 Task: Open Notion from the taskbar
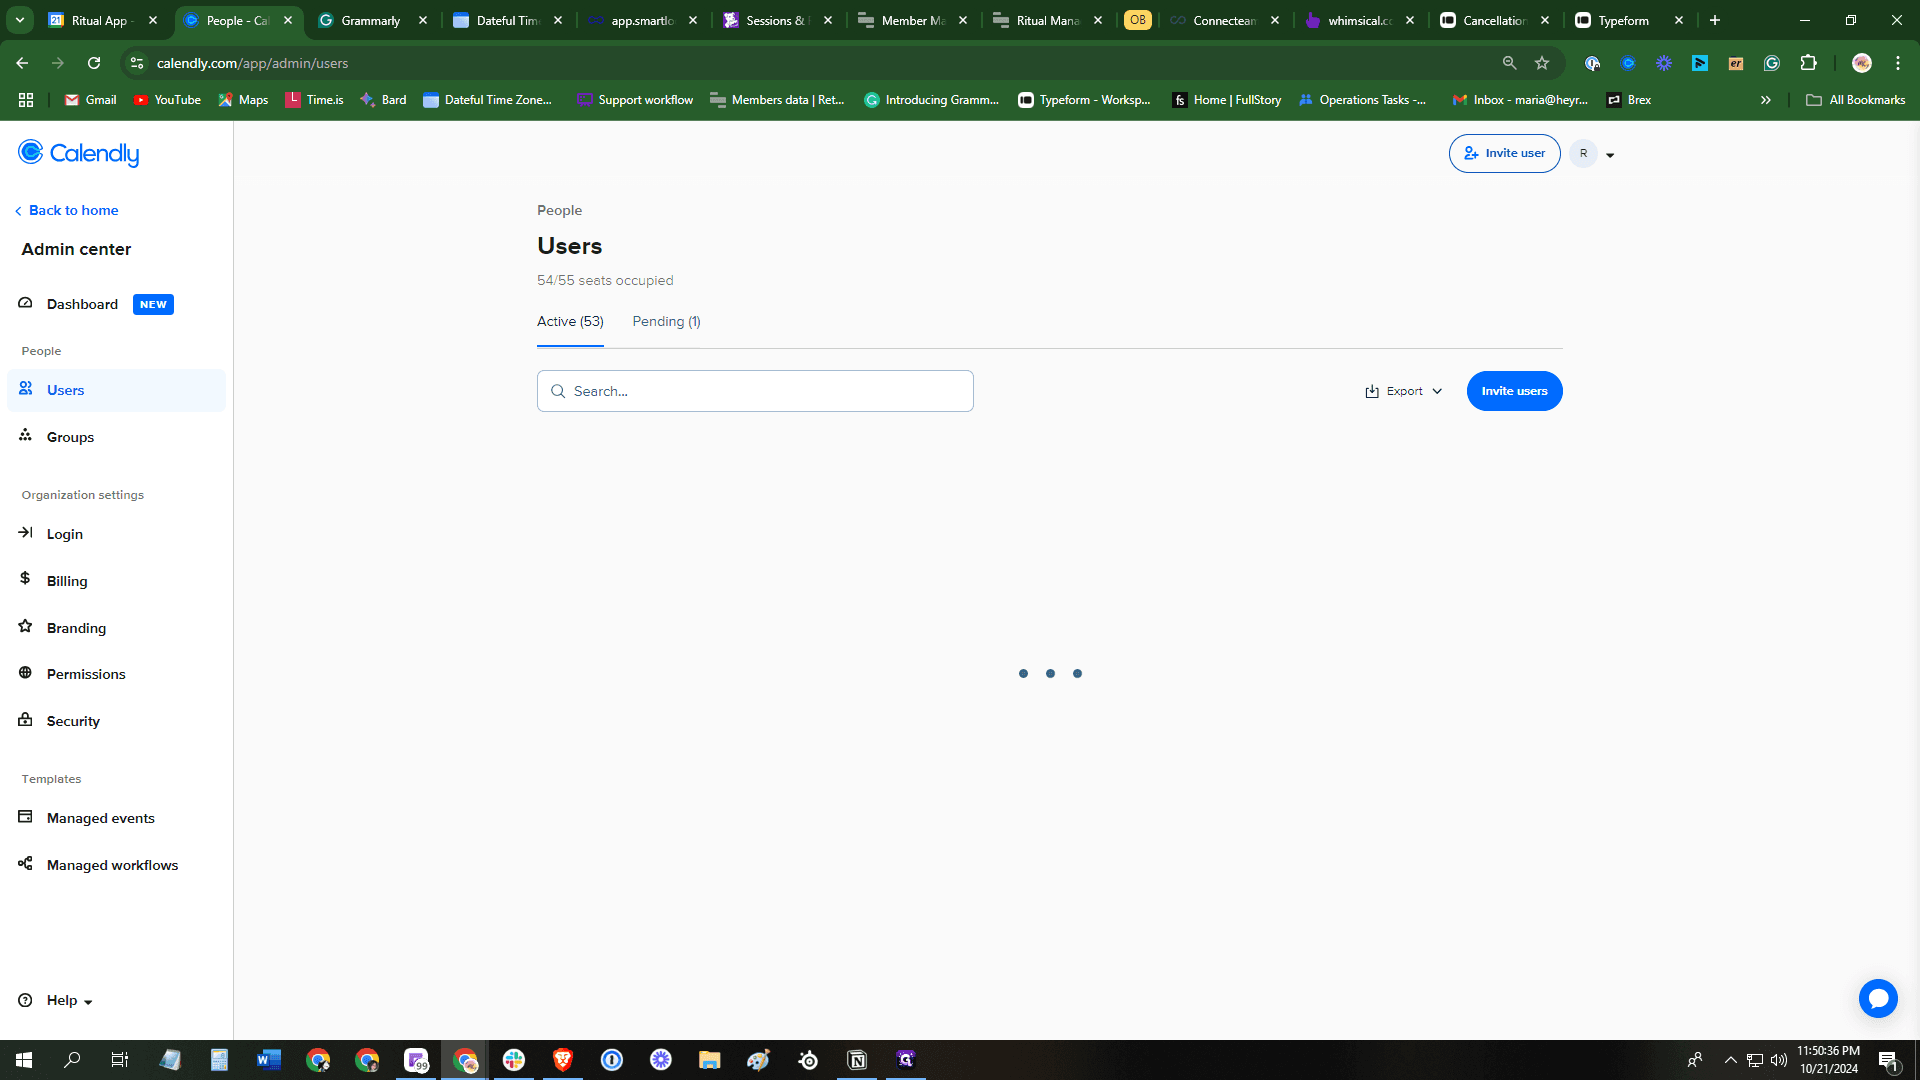pos(857,1060)
